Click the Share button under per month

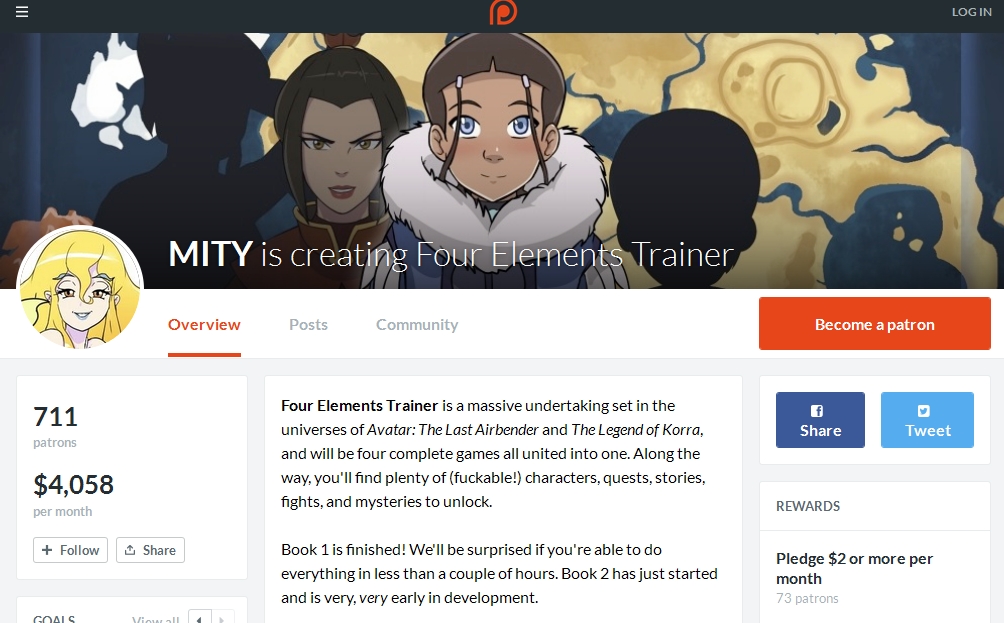pos(150,550)
